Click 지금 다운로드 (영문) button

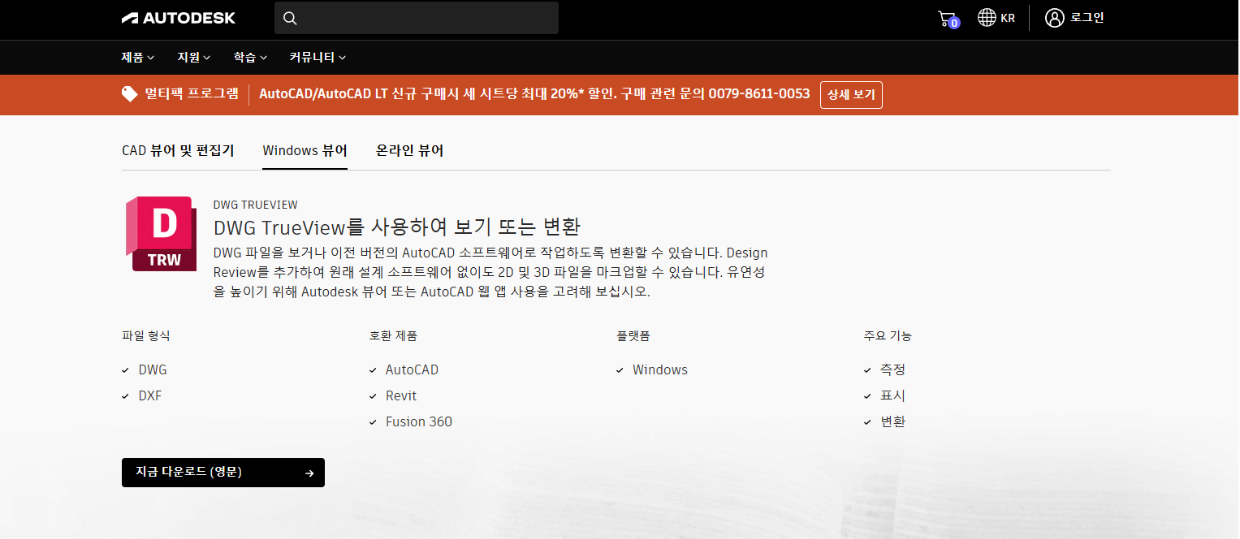[x=223, y=473]
